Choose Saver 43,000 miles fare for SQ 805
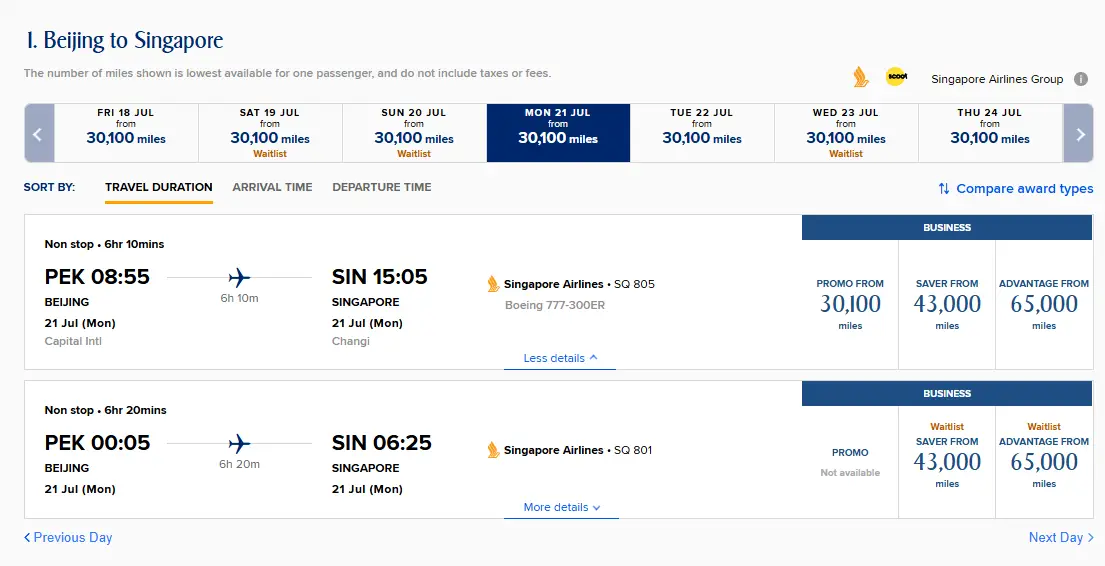1105x566 pixels. 947,304
